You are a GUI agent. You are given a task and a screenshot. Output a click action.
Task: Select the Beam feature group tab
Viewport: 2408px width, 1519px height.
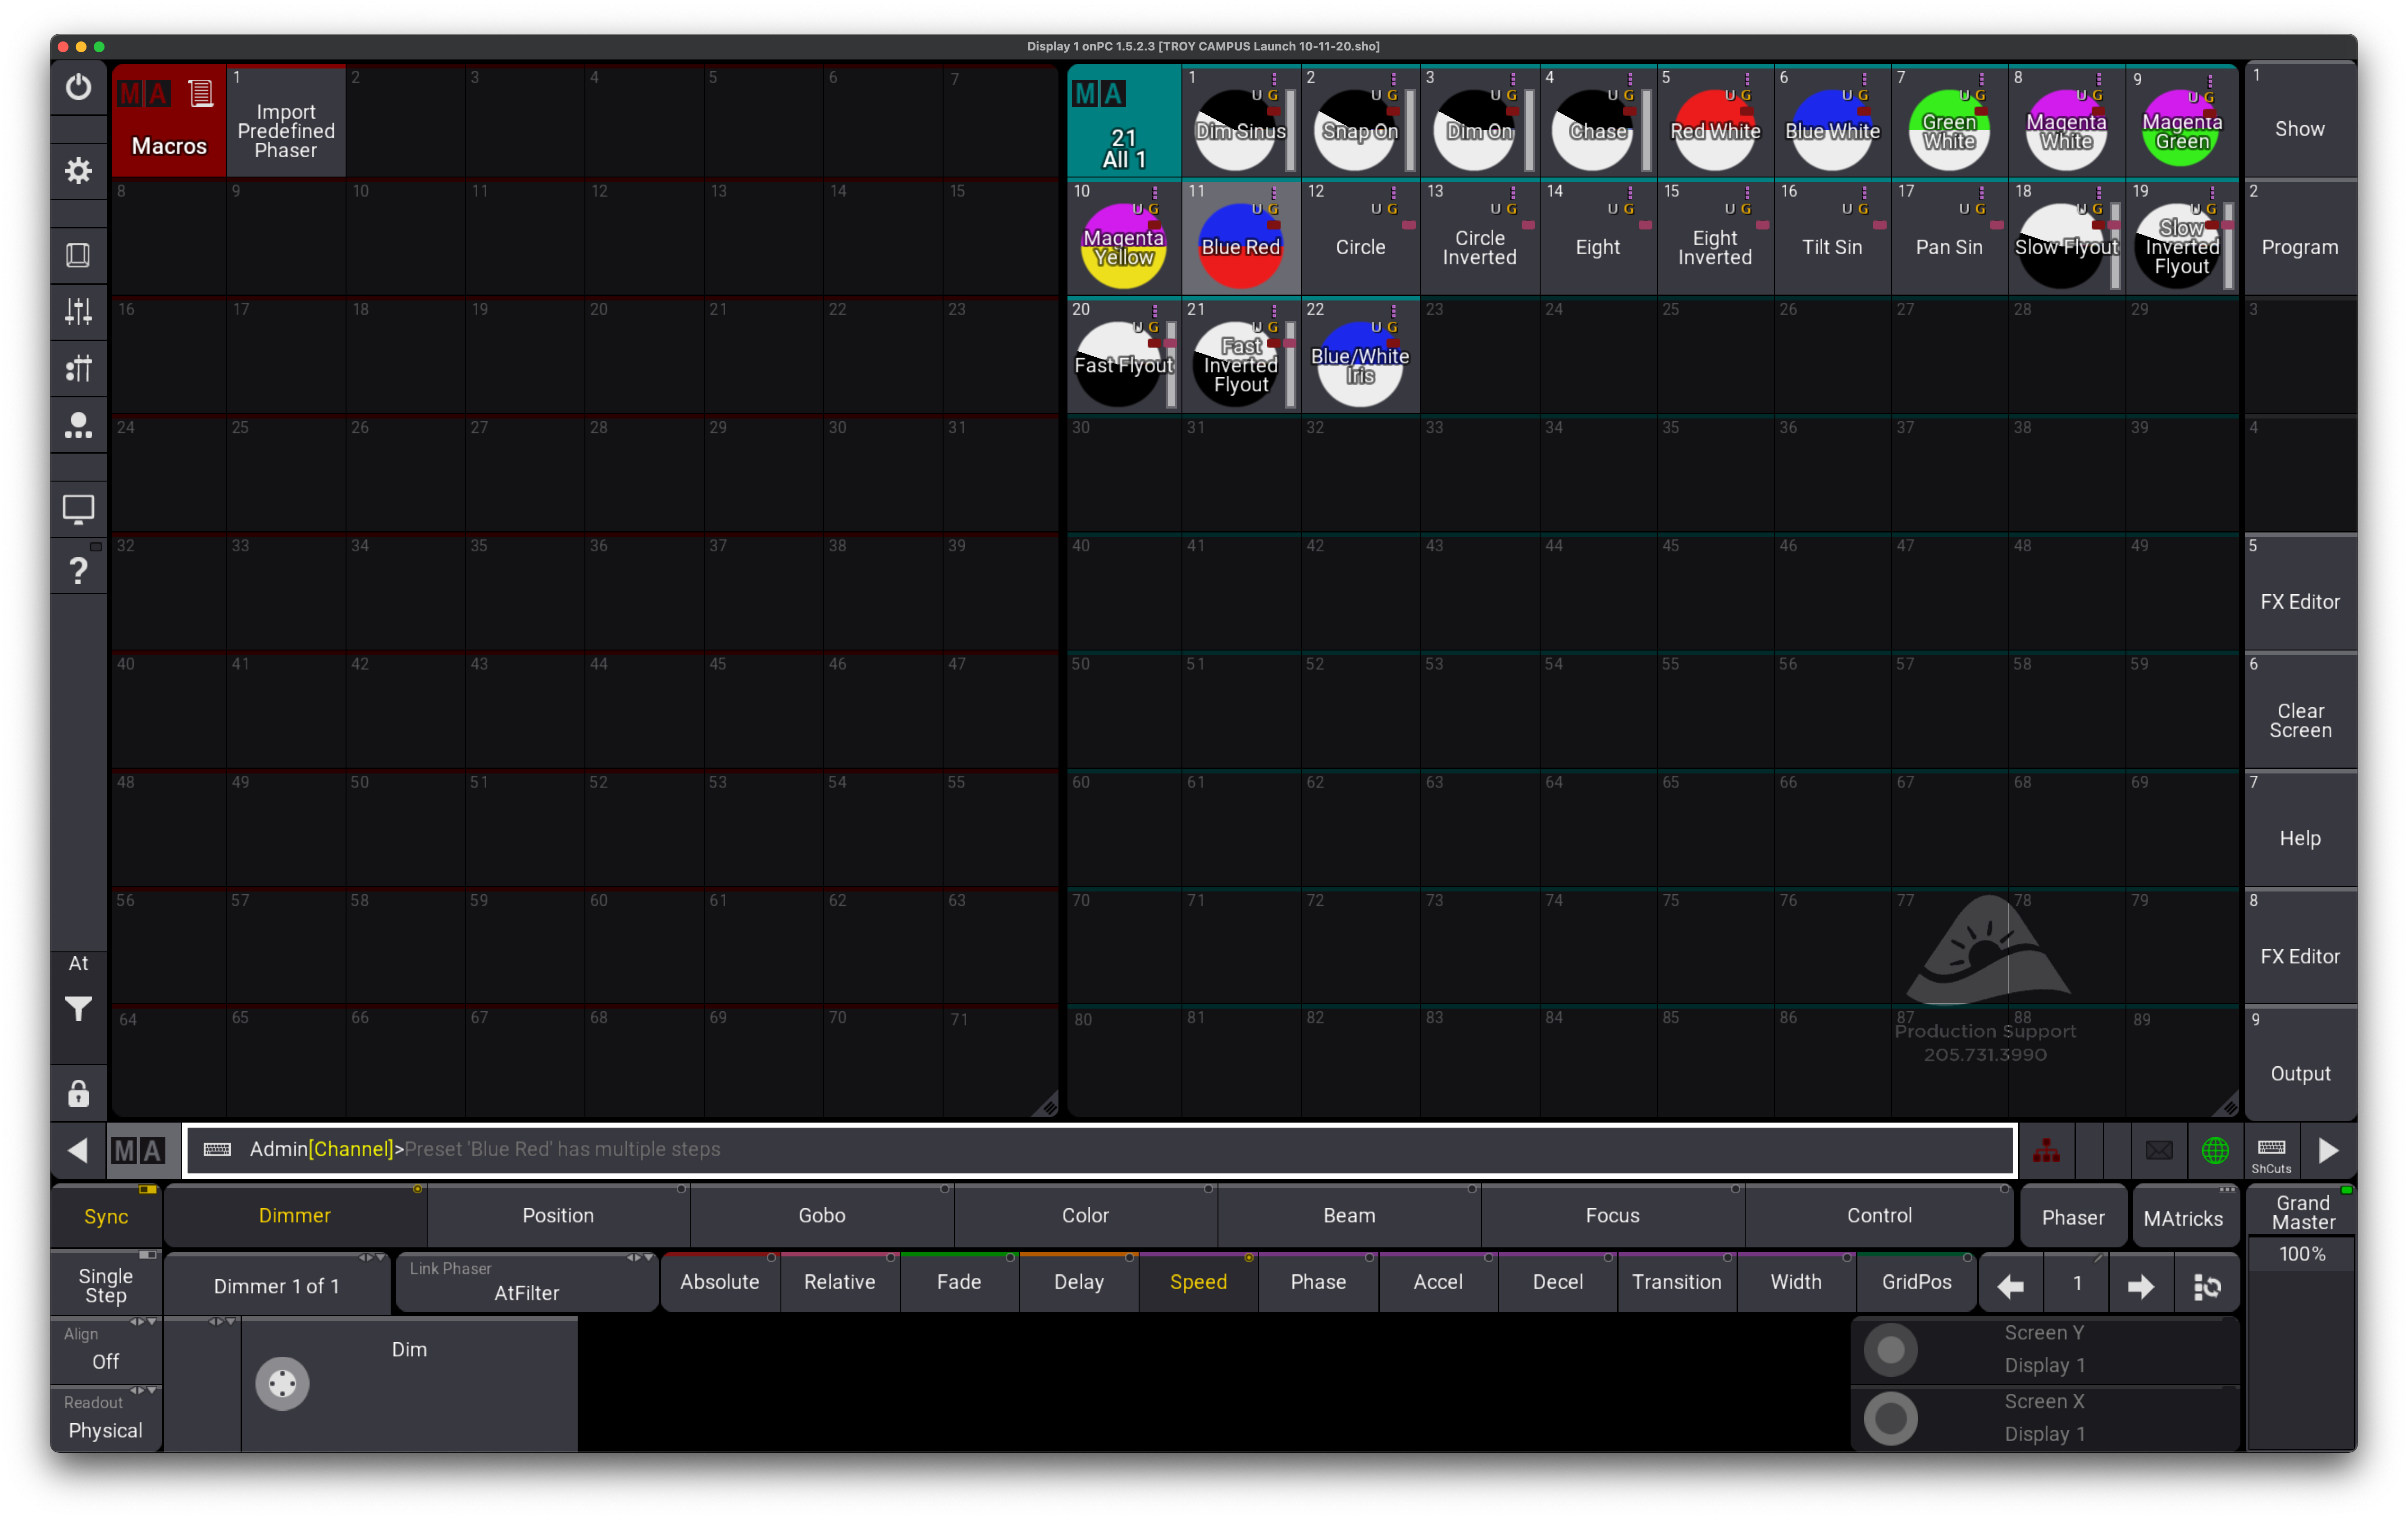pos(1349,1216)
